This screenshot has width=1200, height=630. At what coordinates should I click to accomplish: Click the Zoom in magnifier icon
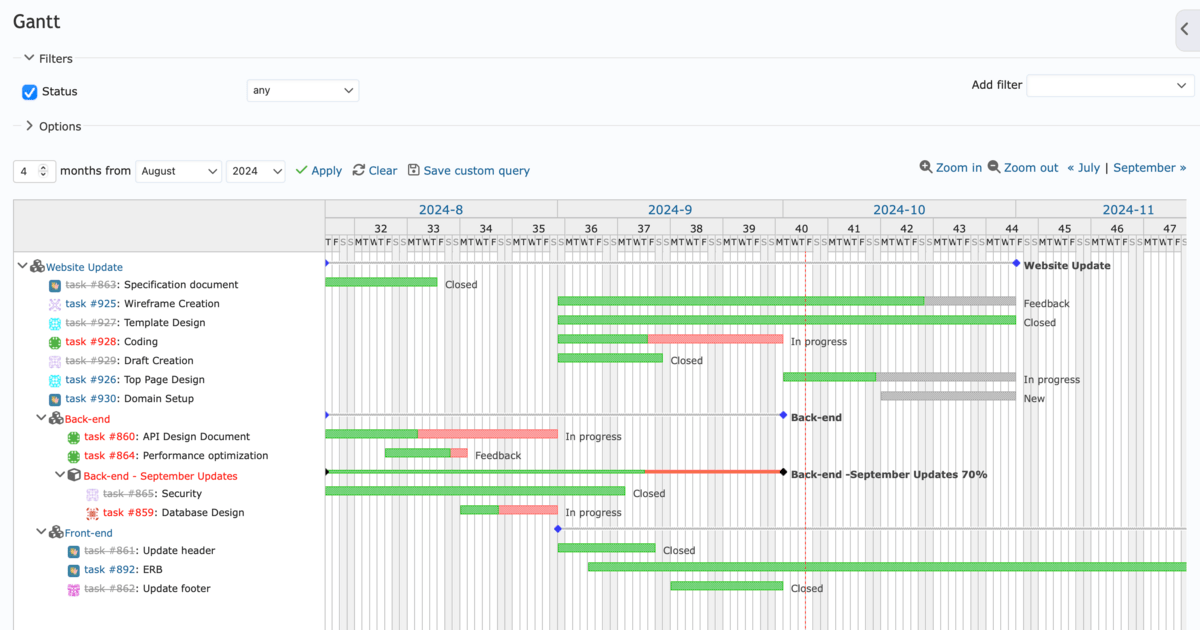pos(927,167)
